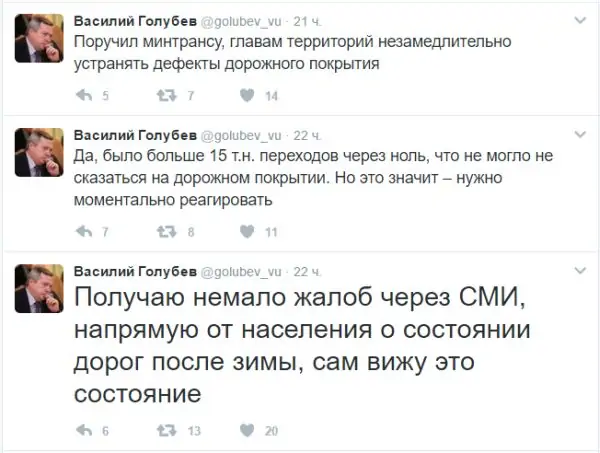
Task: Click the avatar photo of the first tweet
Action: point(39,42)
